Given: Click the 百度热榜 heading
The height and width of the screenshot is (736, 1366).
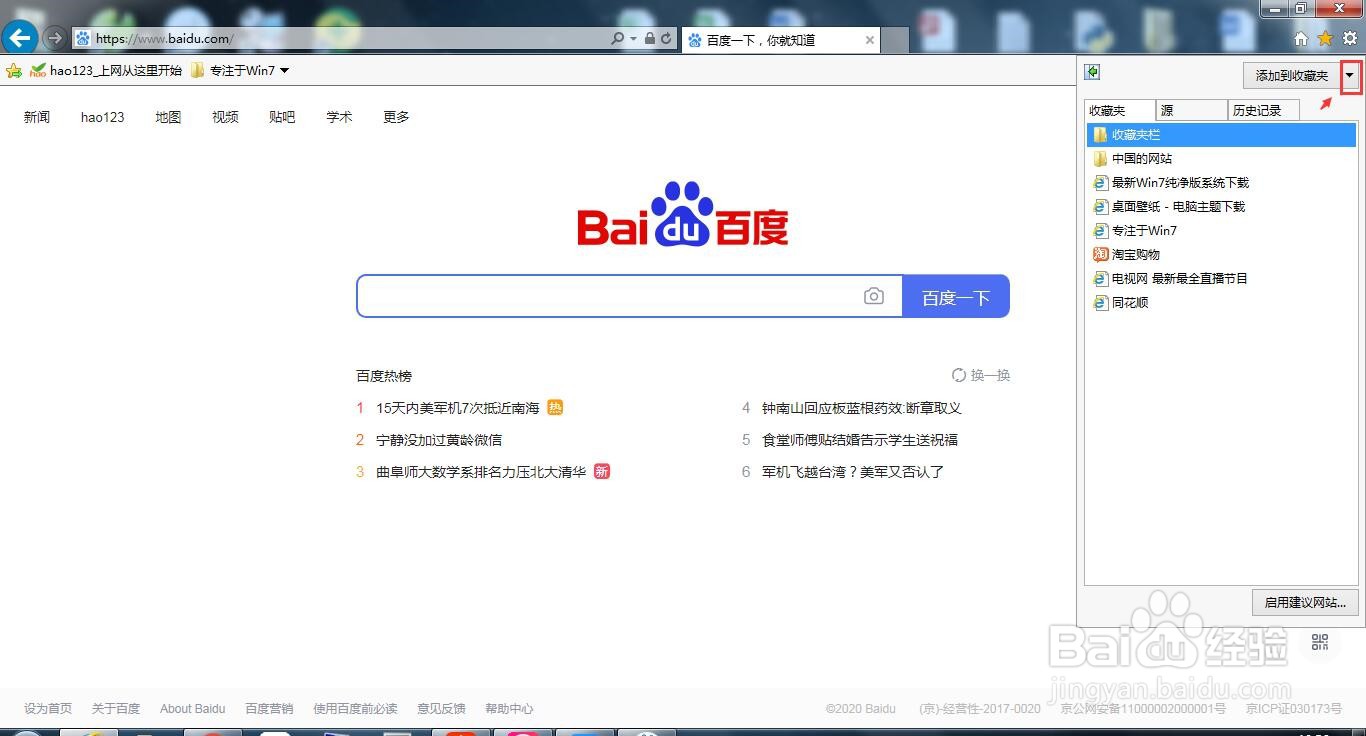Looking at the screenshot, I should (384, 376).
